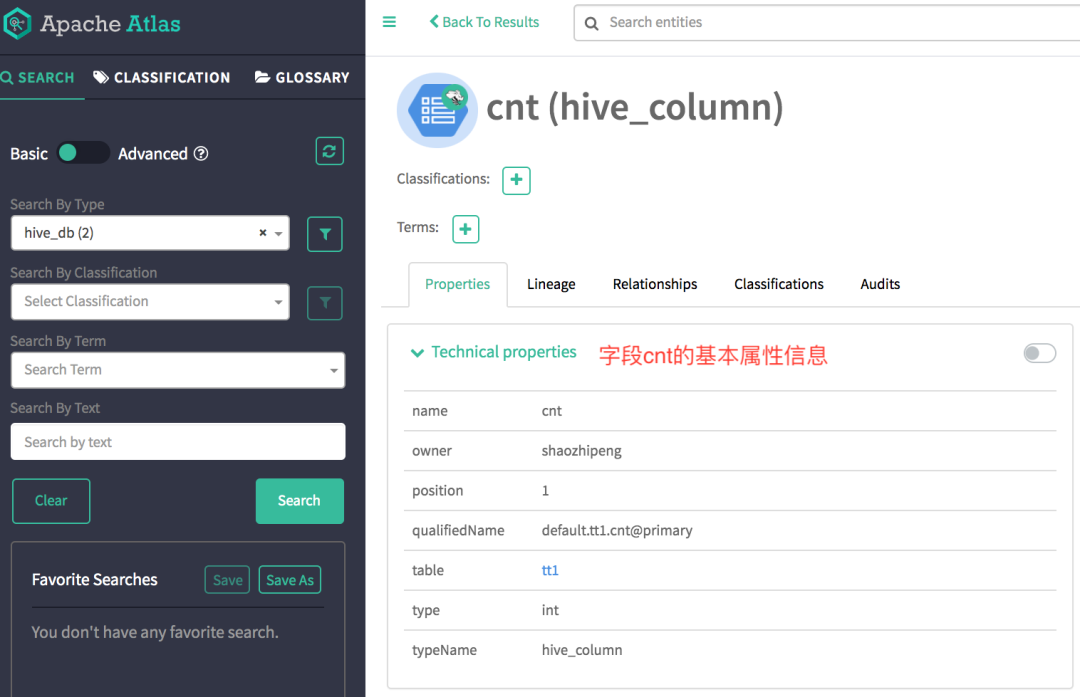Click the Save favorite search button
The image size is (1080, 697).
point(227,580)
